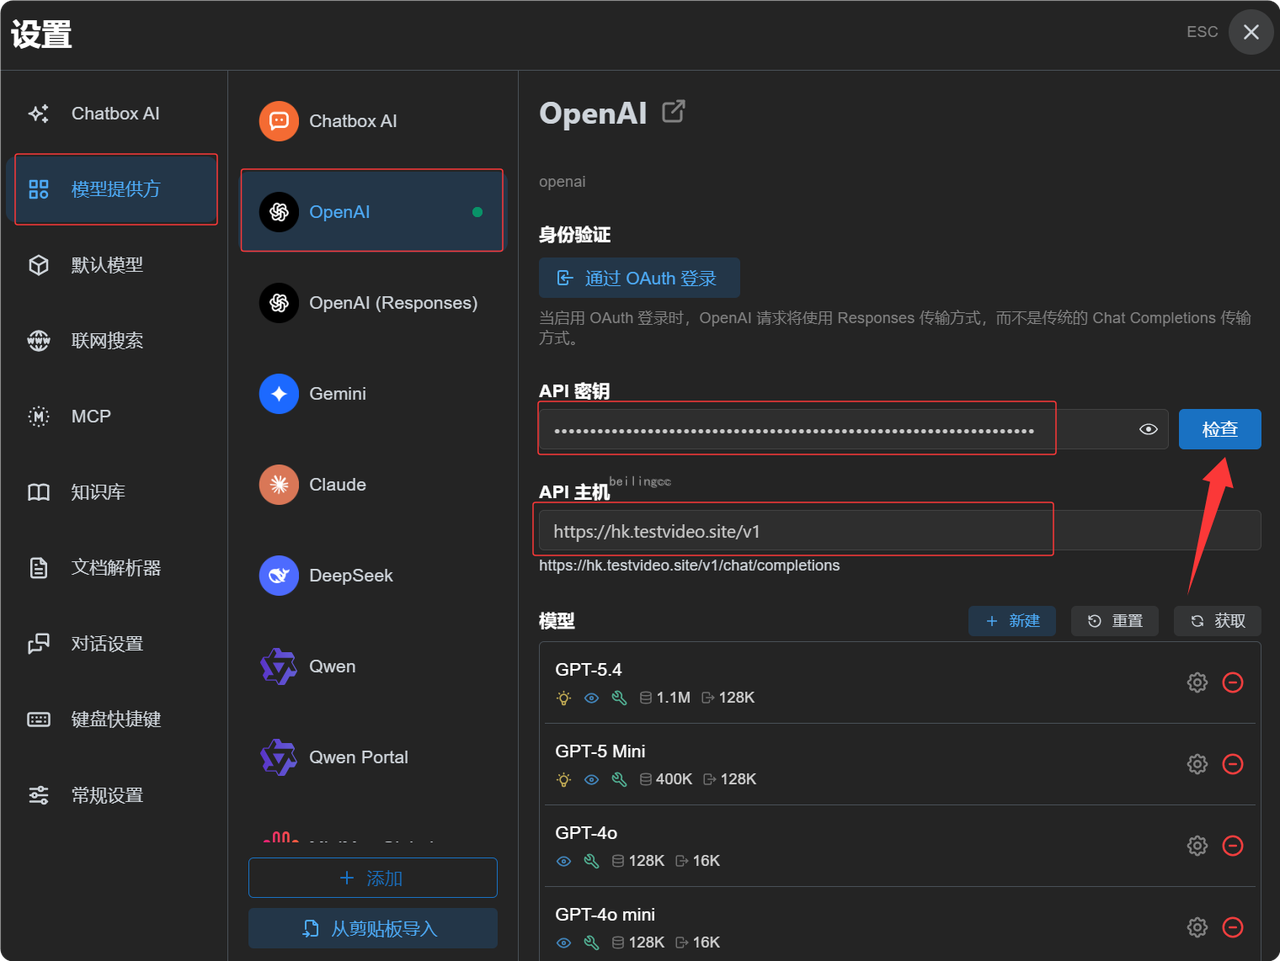Click GPT-4o mini tool wrench icon

pos(592,943)
